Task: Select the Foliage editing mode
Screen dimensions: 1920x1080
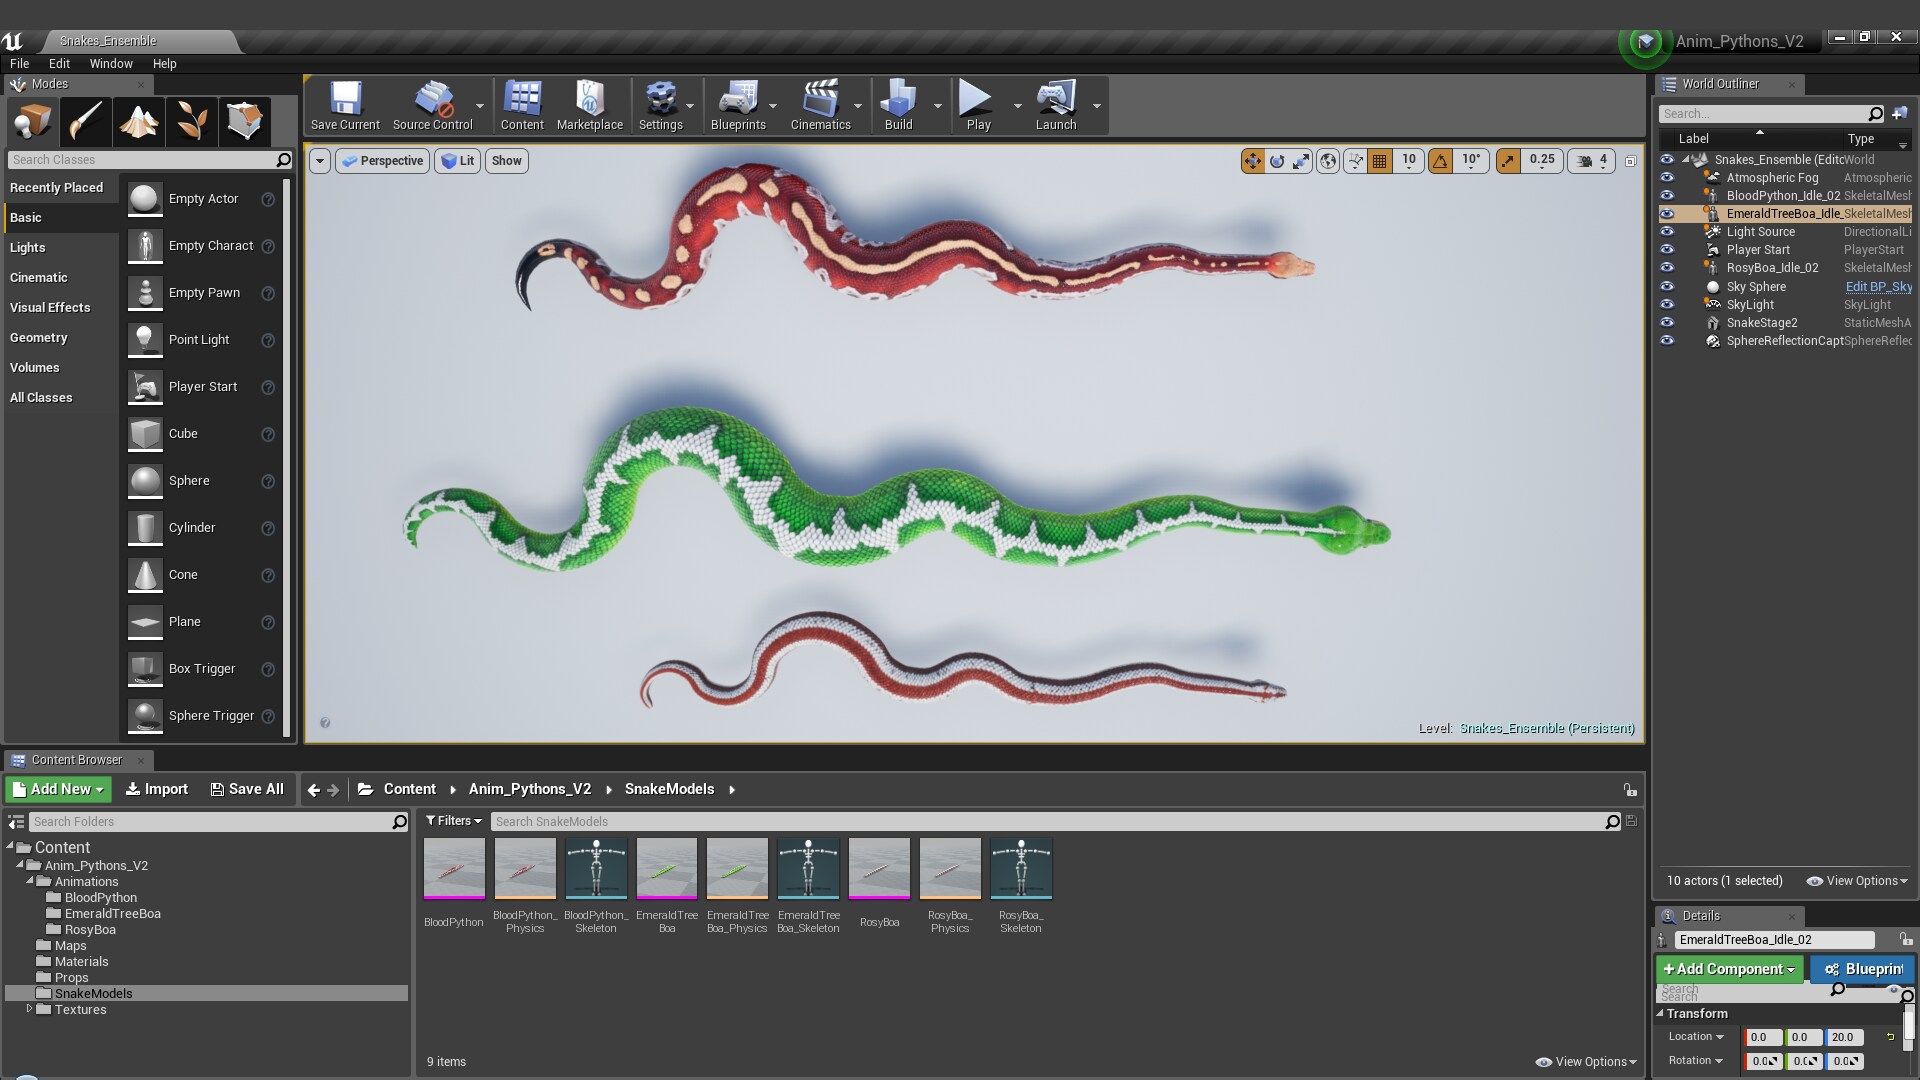Action: [192, 121]
